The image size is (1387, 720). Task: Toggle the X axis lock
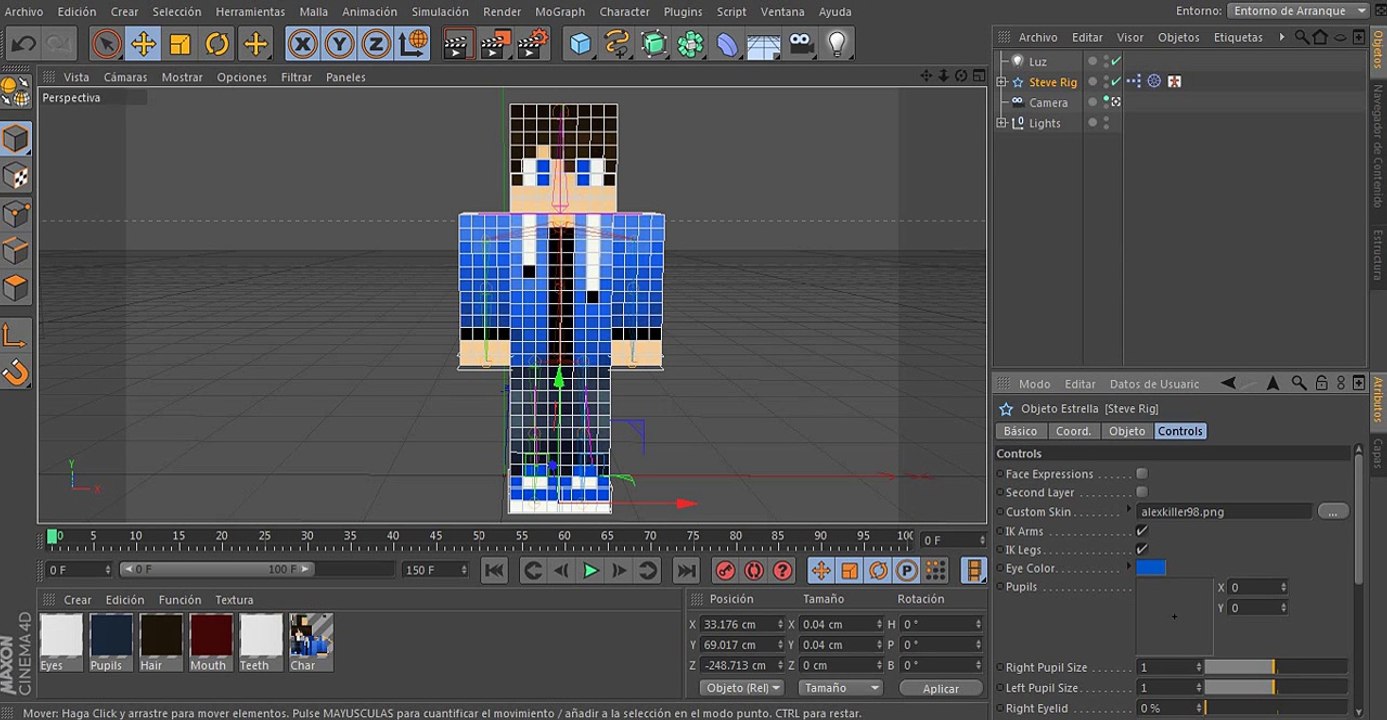302,44
